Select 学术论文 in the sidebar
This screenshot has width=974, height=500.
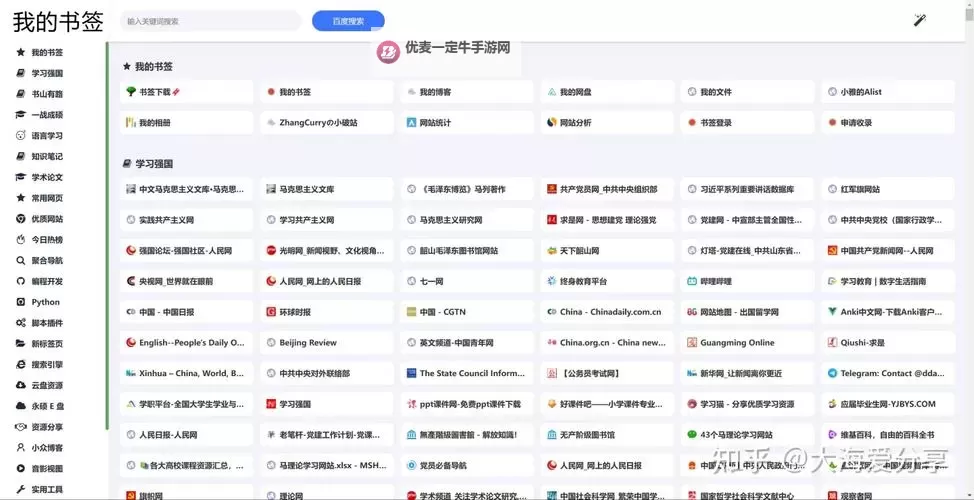[47, 177]
